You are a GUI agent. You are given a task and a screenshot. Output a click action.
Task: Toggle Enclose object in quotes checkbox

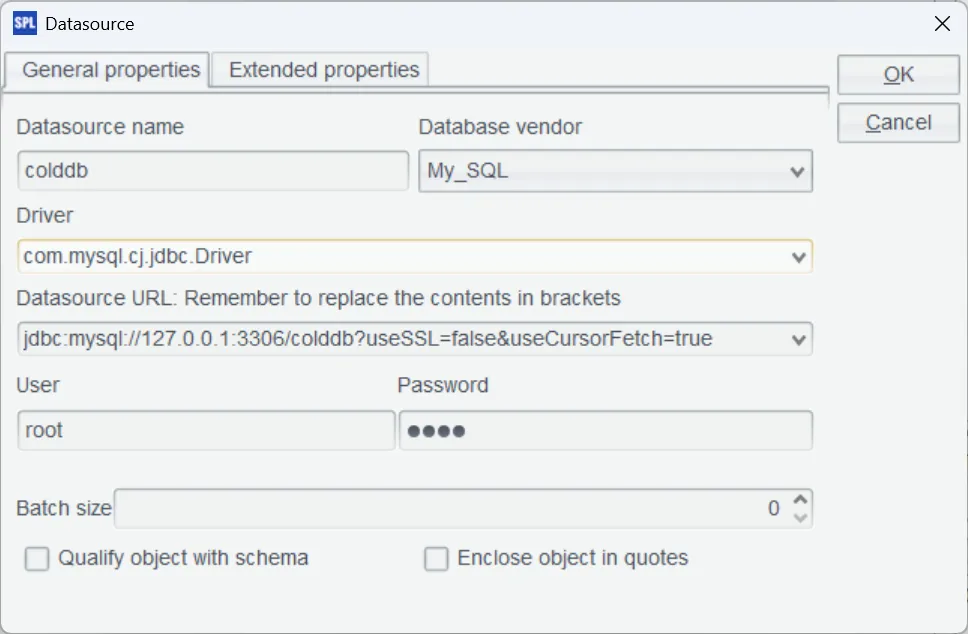(x=436, y=559)
